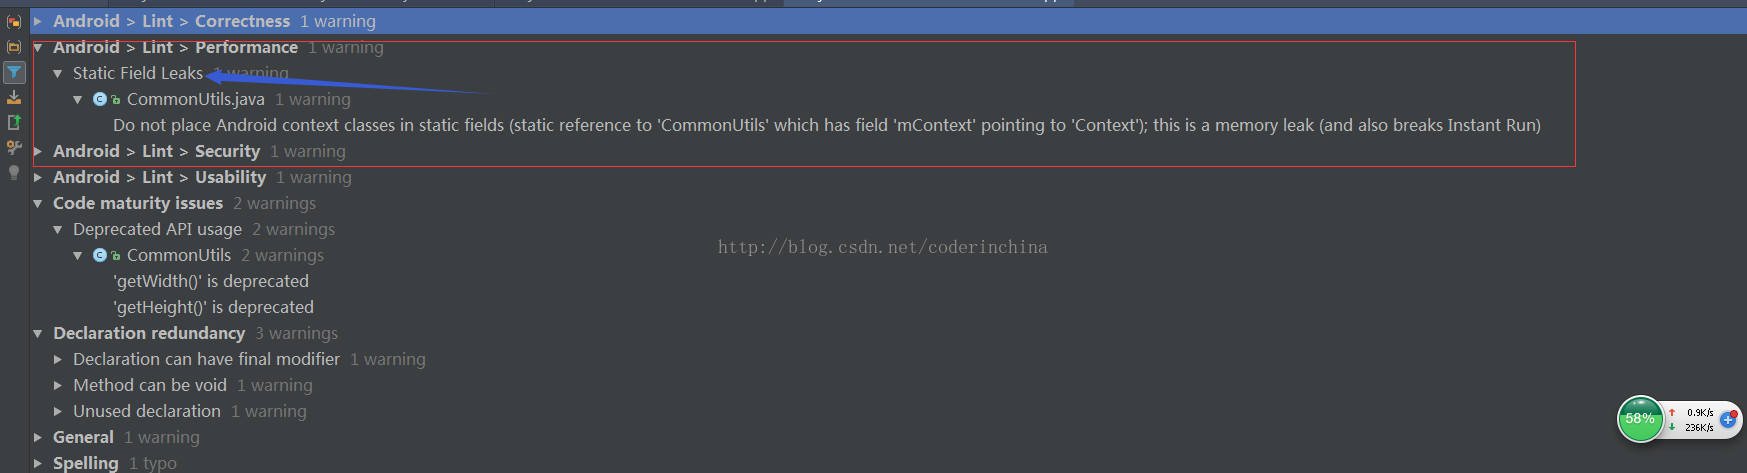Expand the Spelling category arrow
The image size is (1747, 473).
(38, 463)
